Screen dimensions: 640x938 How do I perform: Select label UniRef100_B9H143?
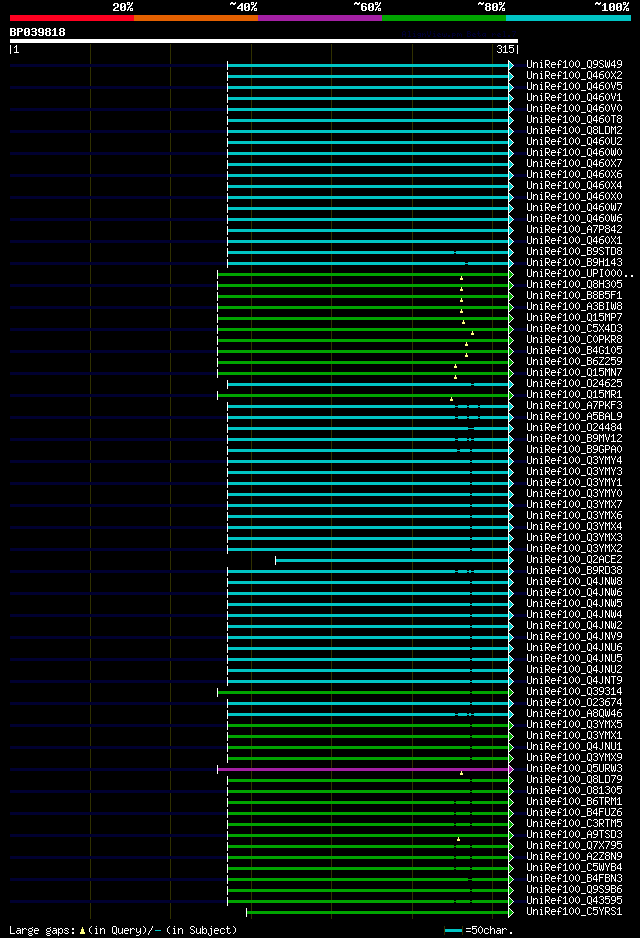point(574,263)
